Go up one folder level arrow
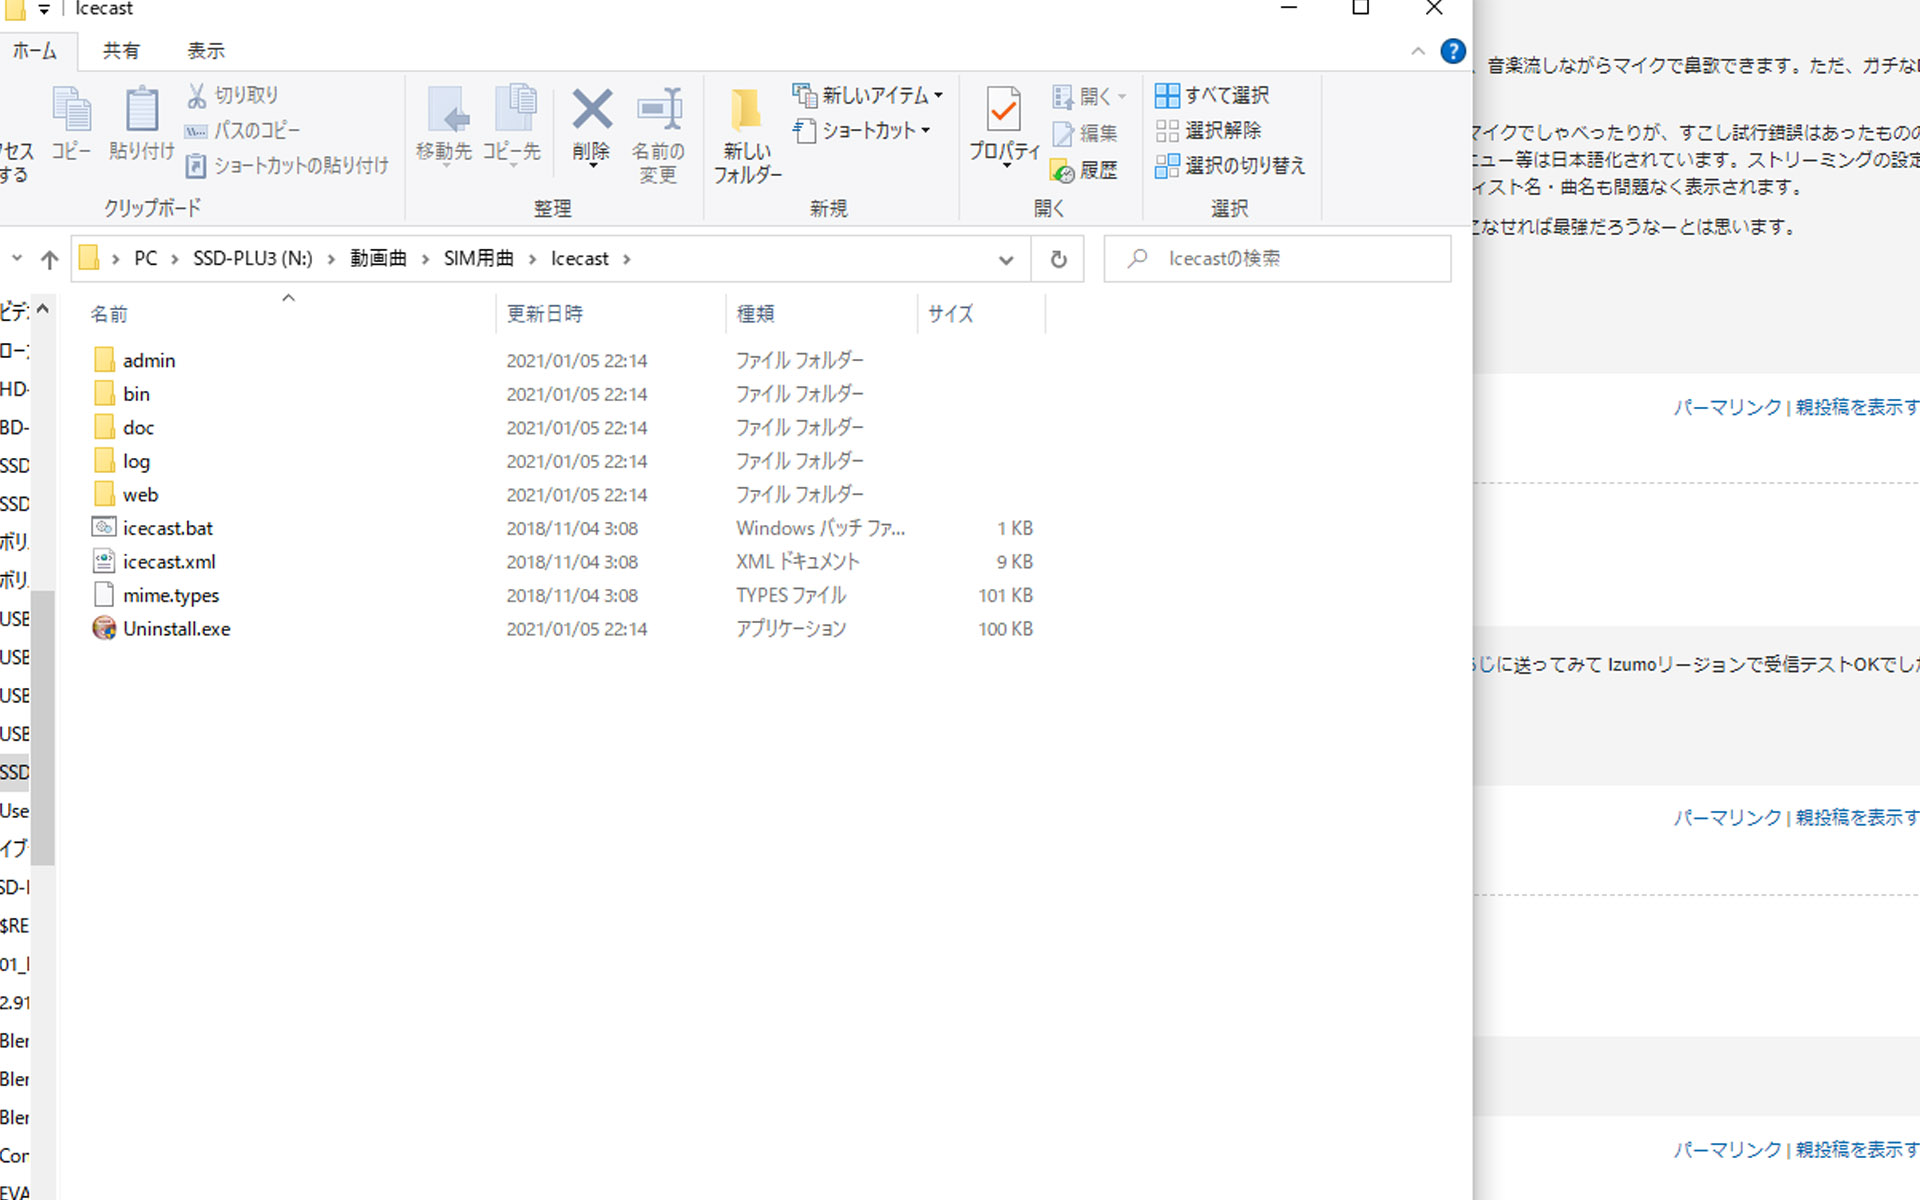This screenshot has height=1200, width=1920. tap(49, 259)
